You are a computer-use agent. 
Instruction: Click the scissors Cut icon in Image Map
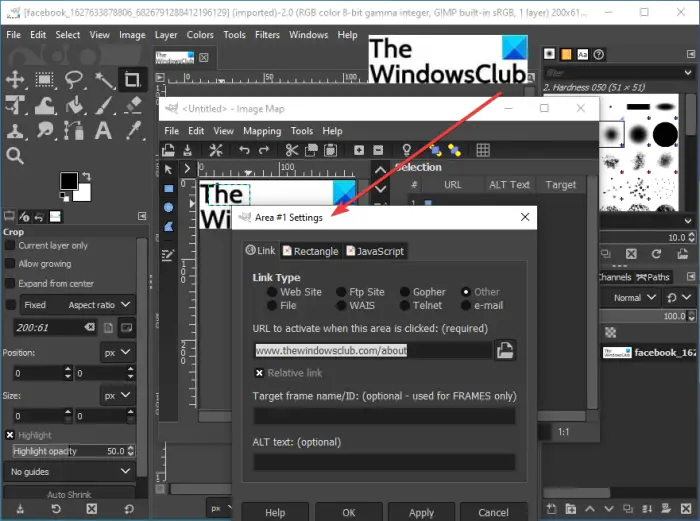pos(292,150)
